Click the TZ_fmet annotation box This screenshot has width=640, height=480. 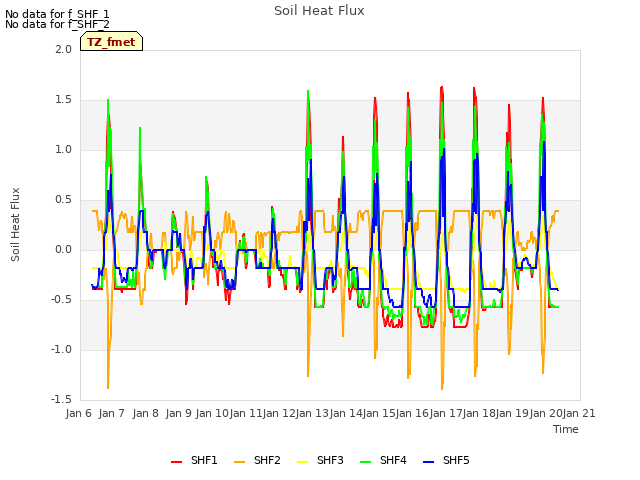coord(111,41)
